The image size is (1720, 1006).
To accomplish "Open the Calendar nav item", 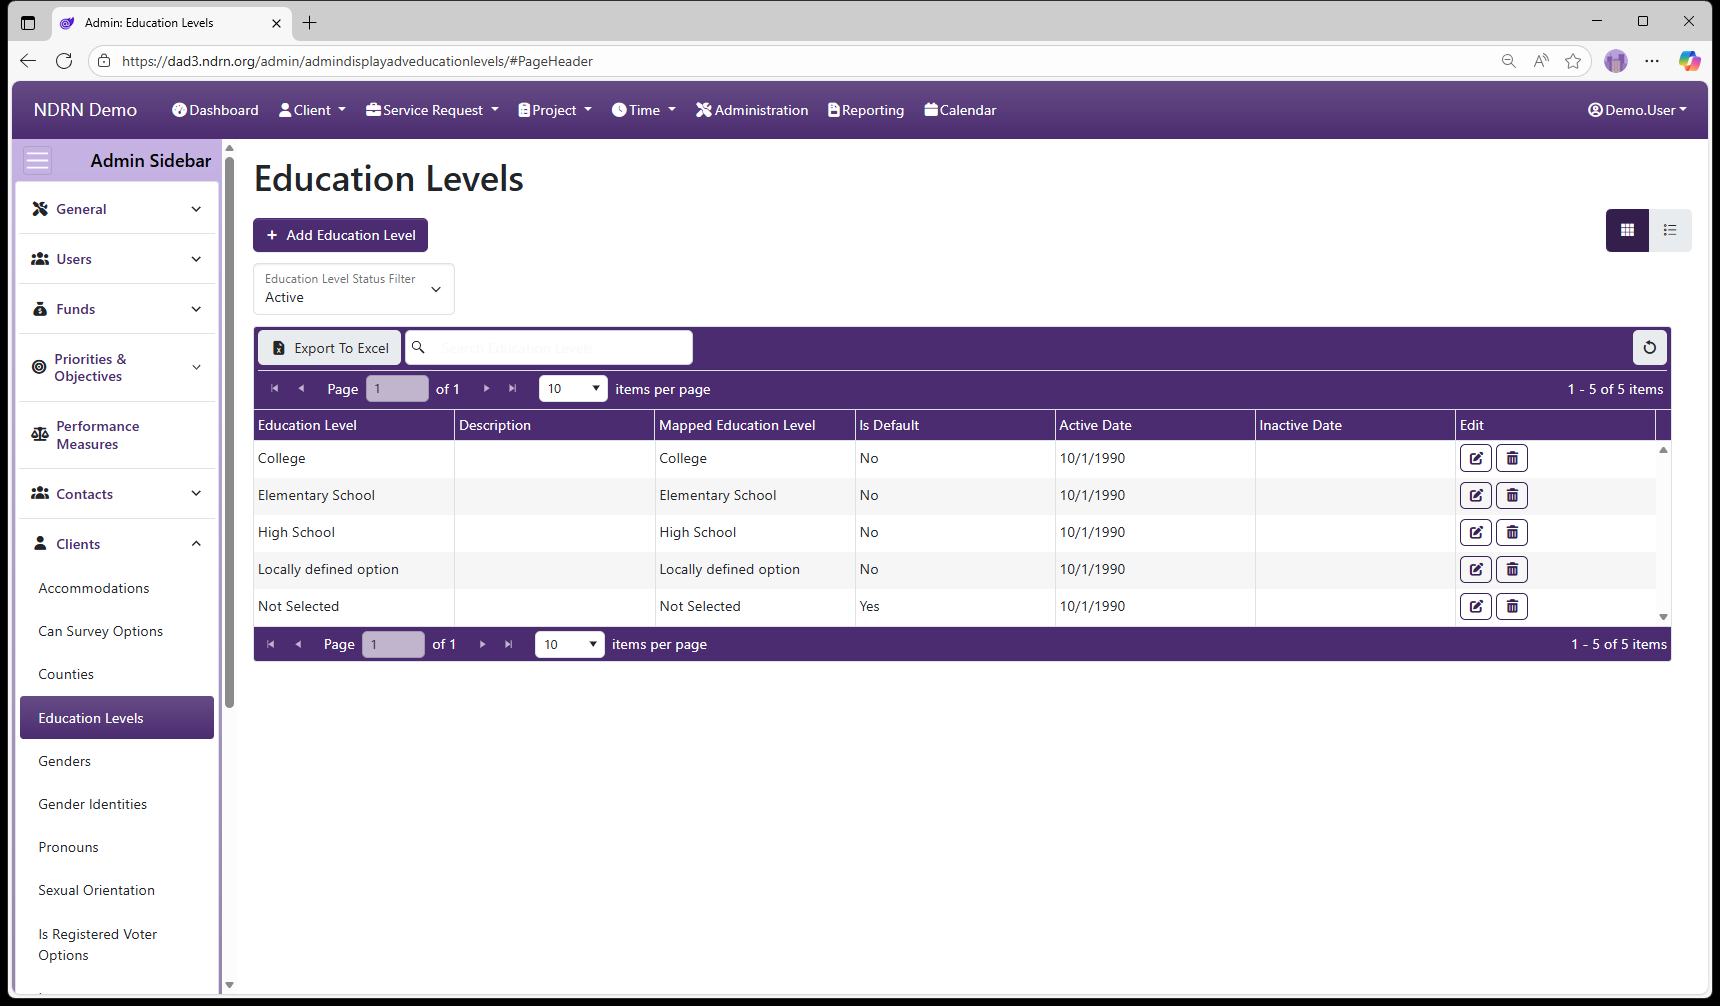I will click(960, 110).
